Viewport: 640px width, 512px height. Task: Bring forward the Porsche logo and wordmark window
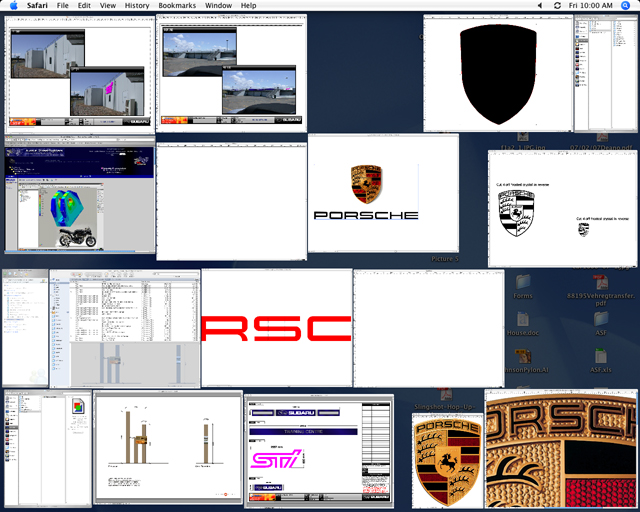click(383, 193)
